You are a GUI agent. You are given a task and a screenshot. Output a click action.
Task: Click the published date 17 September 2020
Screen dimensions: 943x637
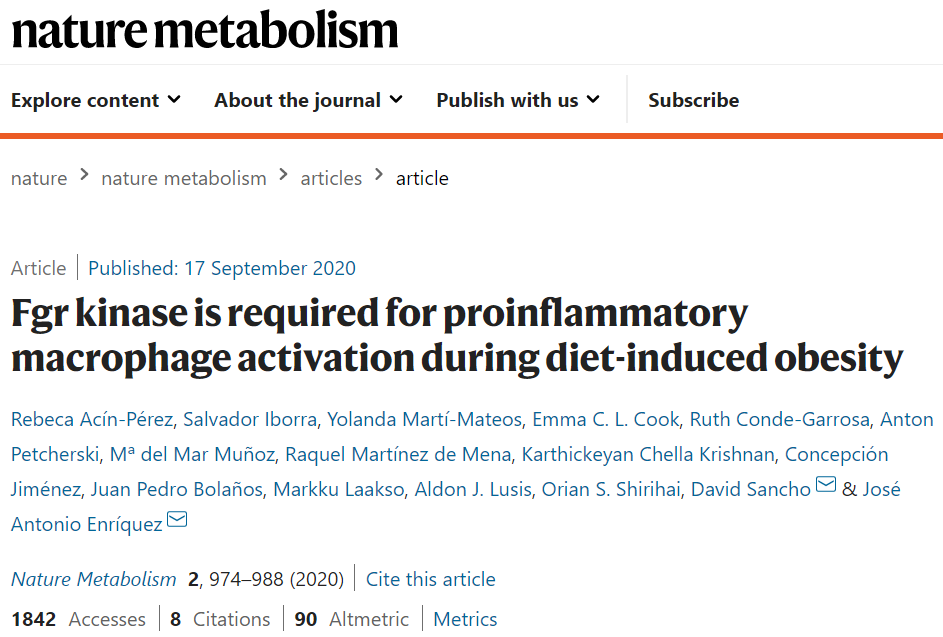tap(222, 268)
